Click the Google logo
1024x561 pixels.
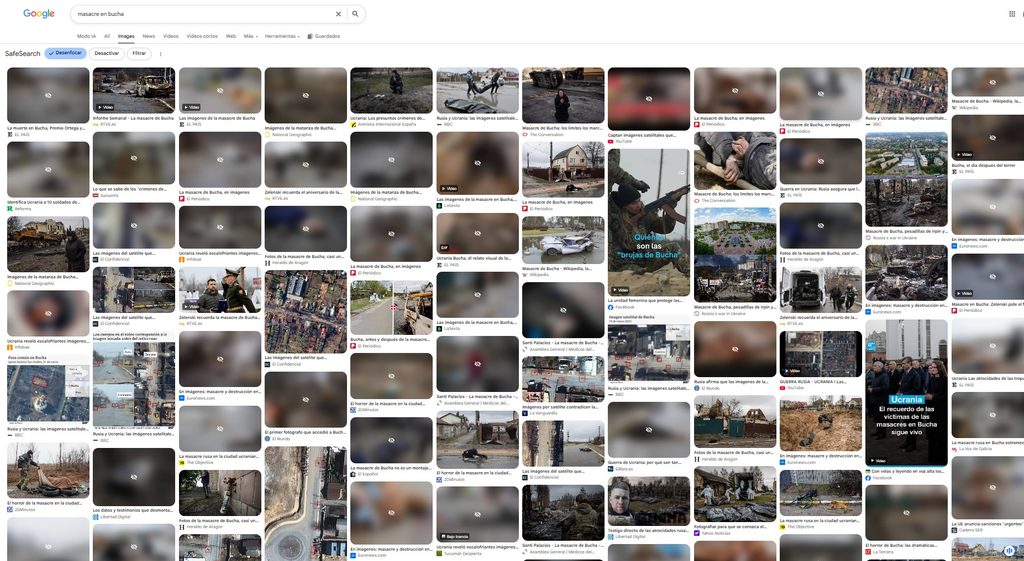pos(39,14)
